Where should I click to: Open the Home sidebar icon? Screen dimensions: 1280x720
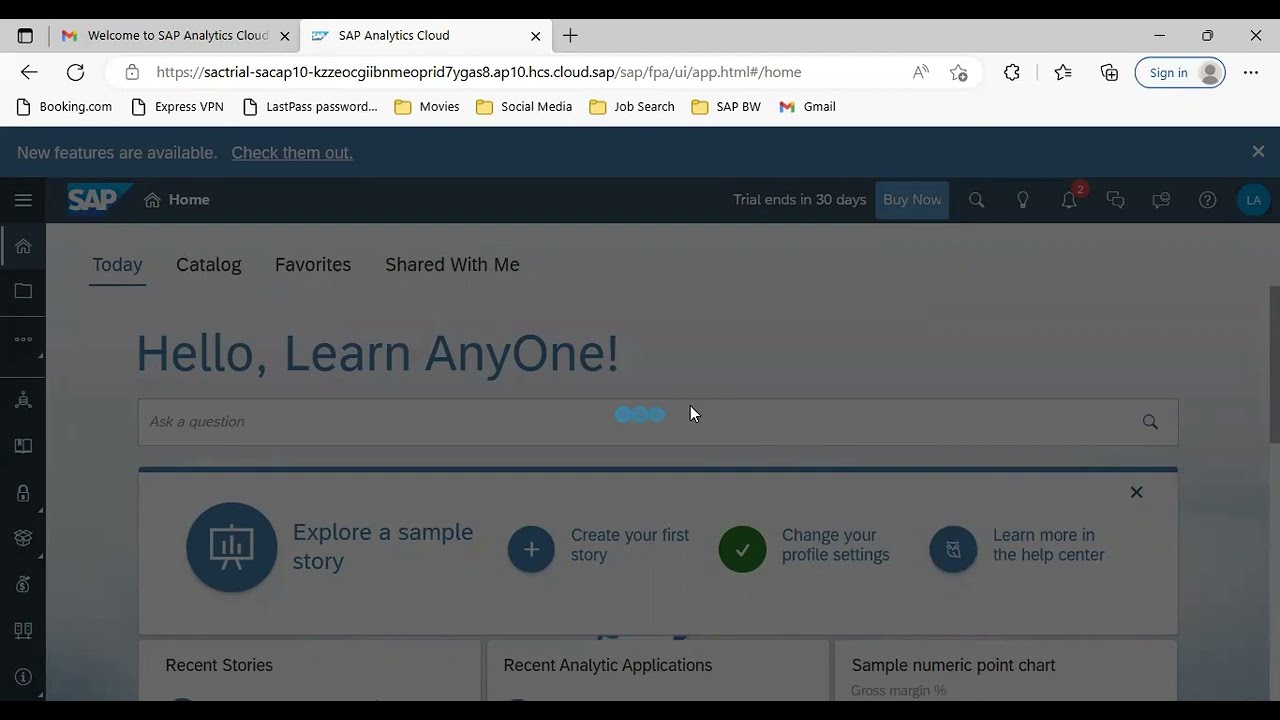point(23,246)
